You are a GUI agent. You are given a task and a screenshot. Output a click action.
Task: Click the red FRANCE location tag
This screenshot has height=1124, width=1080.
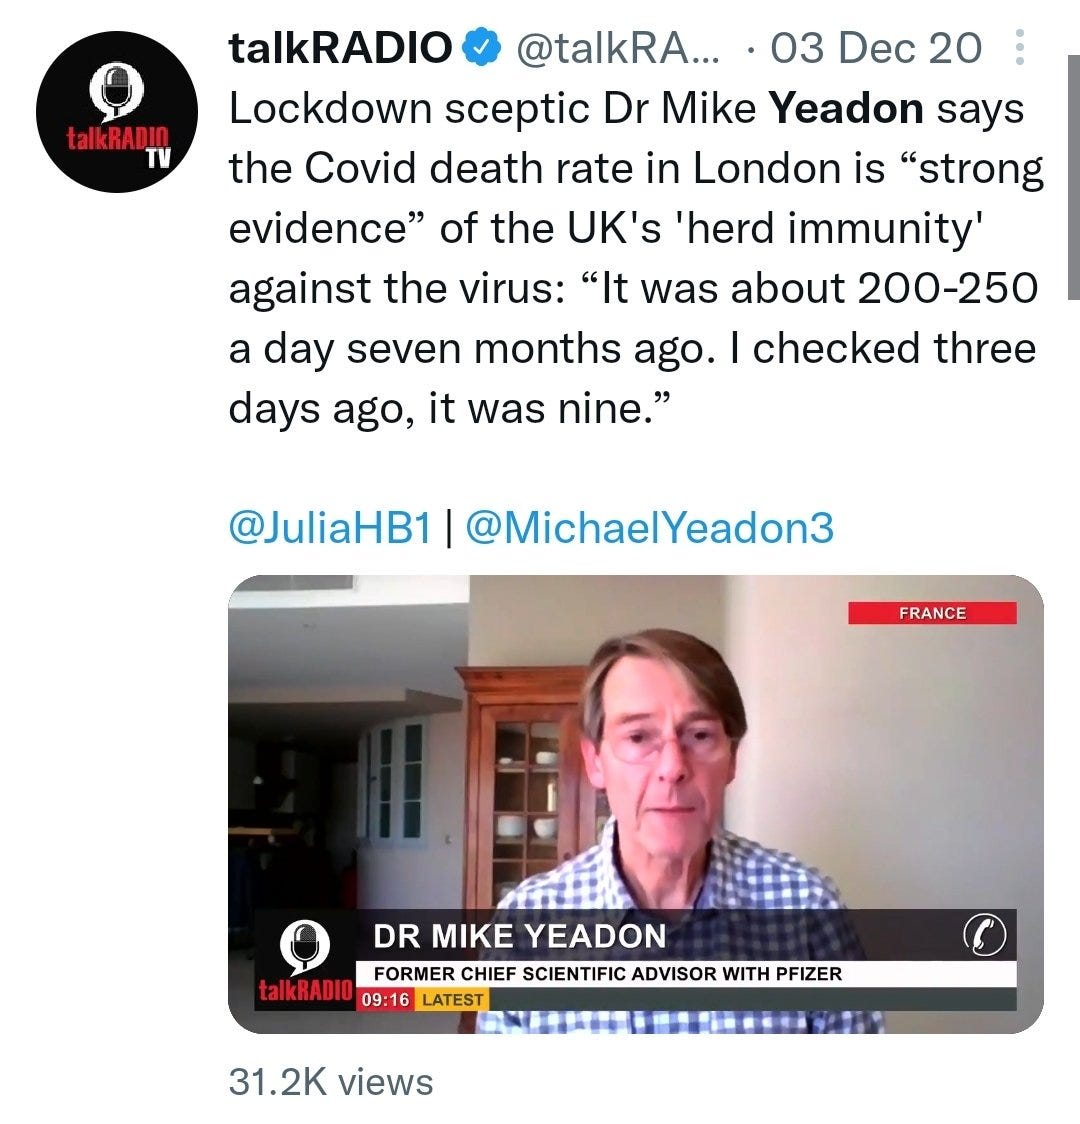click(932, 613)
